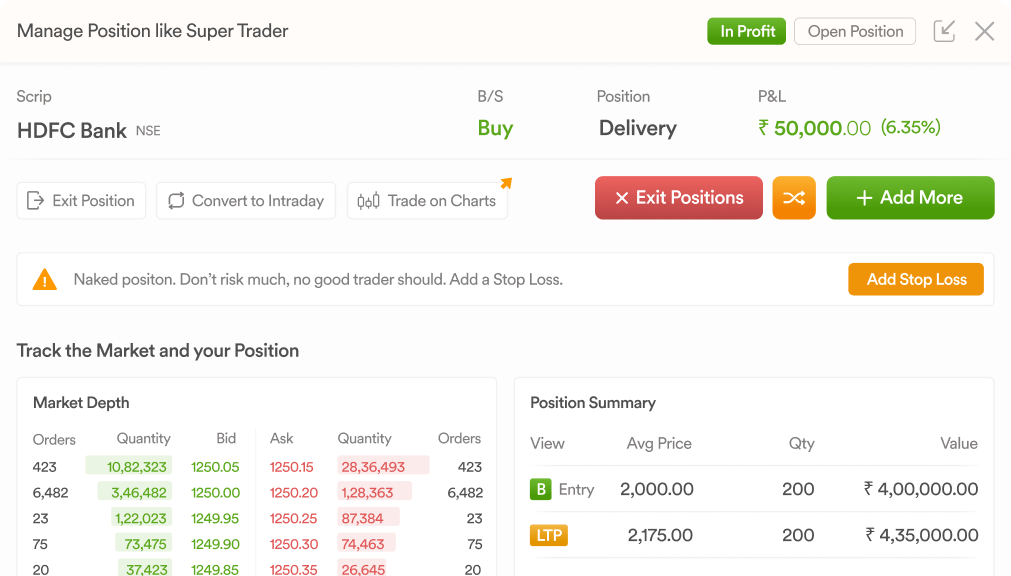Click the orange shuffle icon button
The width and height of the screenshot is (1011, 576).
794,198
